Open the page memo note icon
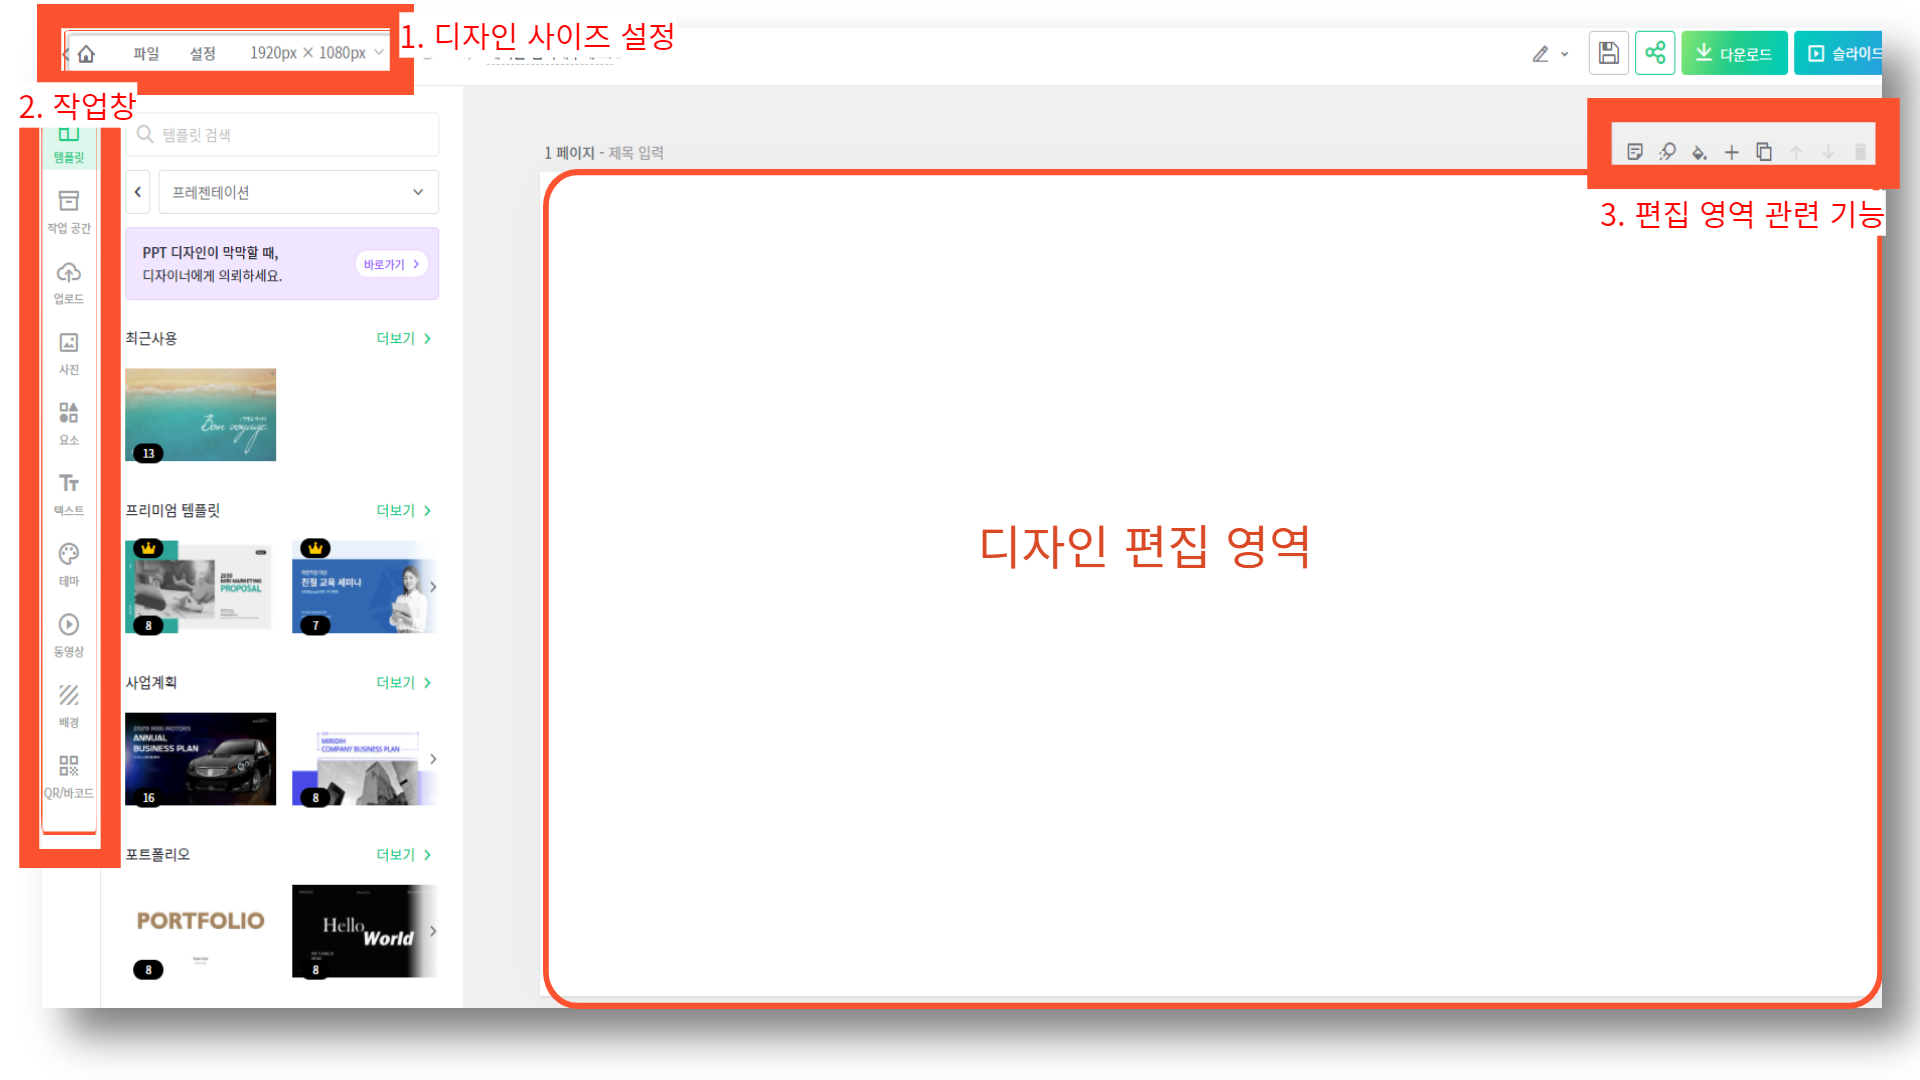The image size is (1920, 1080). click(x=1635, y=152)
